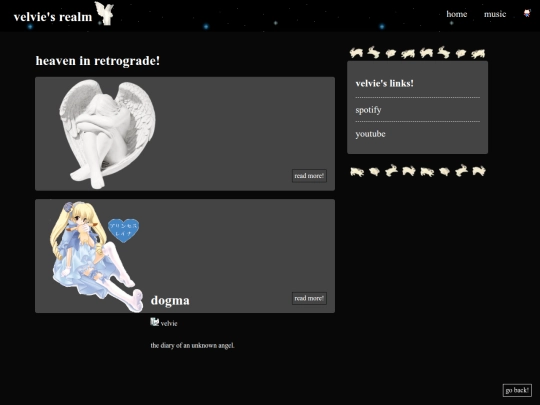The height and width of the screenshot is (405, 540).
Task: Click "read more!" on the angel statue card
Action: [309, 176]
